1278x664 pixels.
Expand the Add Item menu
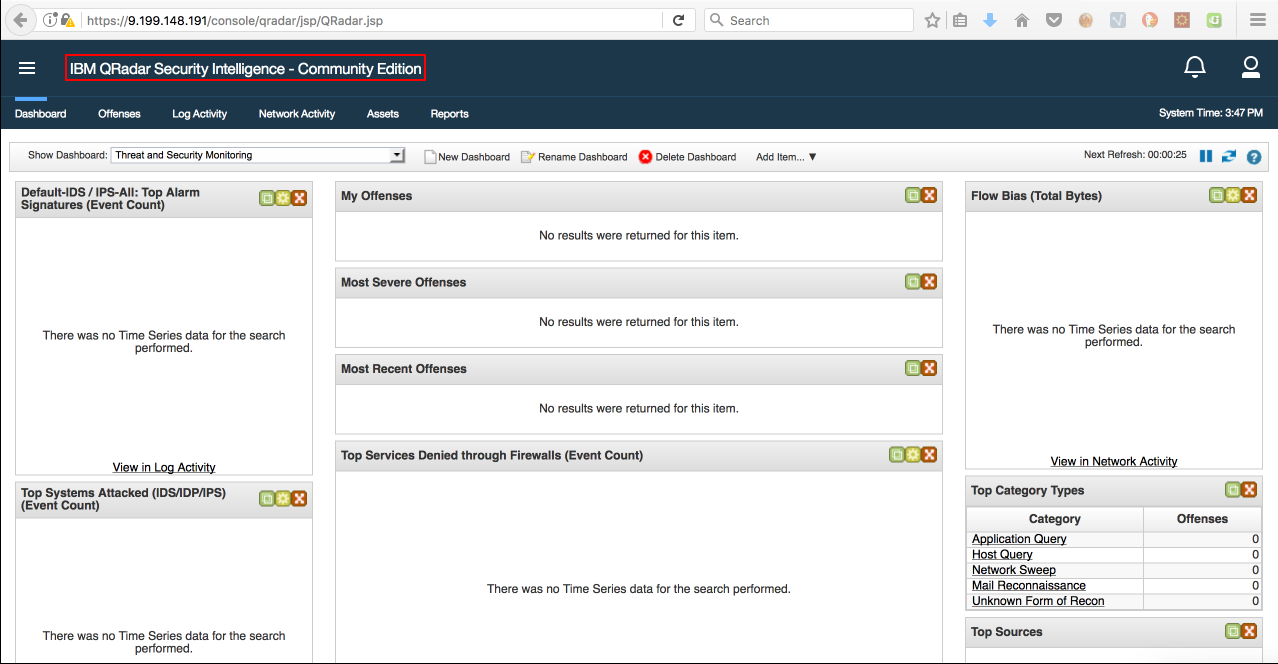[785, 157]
